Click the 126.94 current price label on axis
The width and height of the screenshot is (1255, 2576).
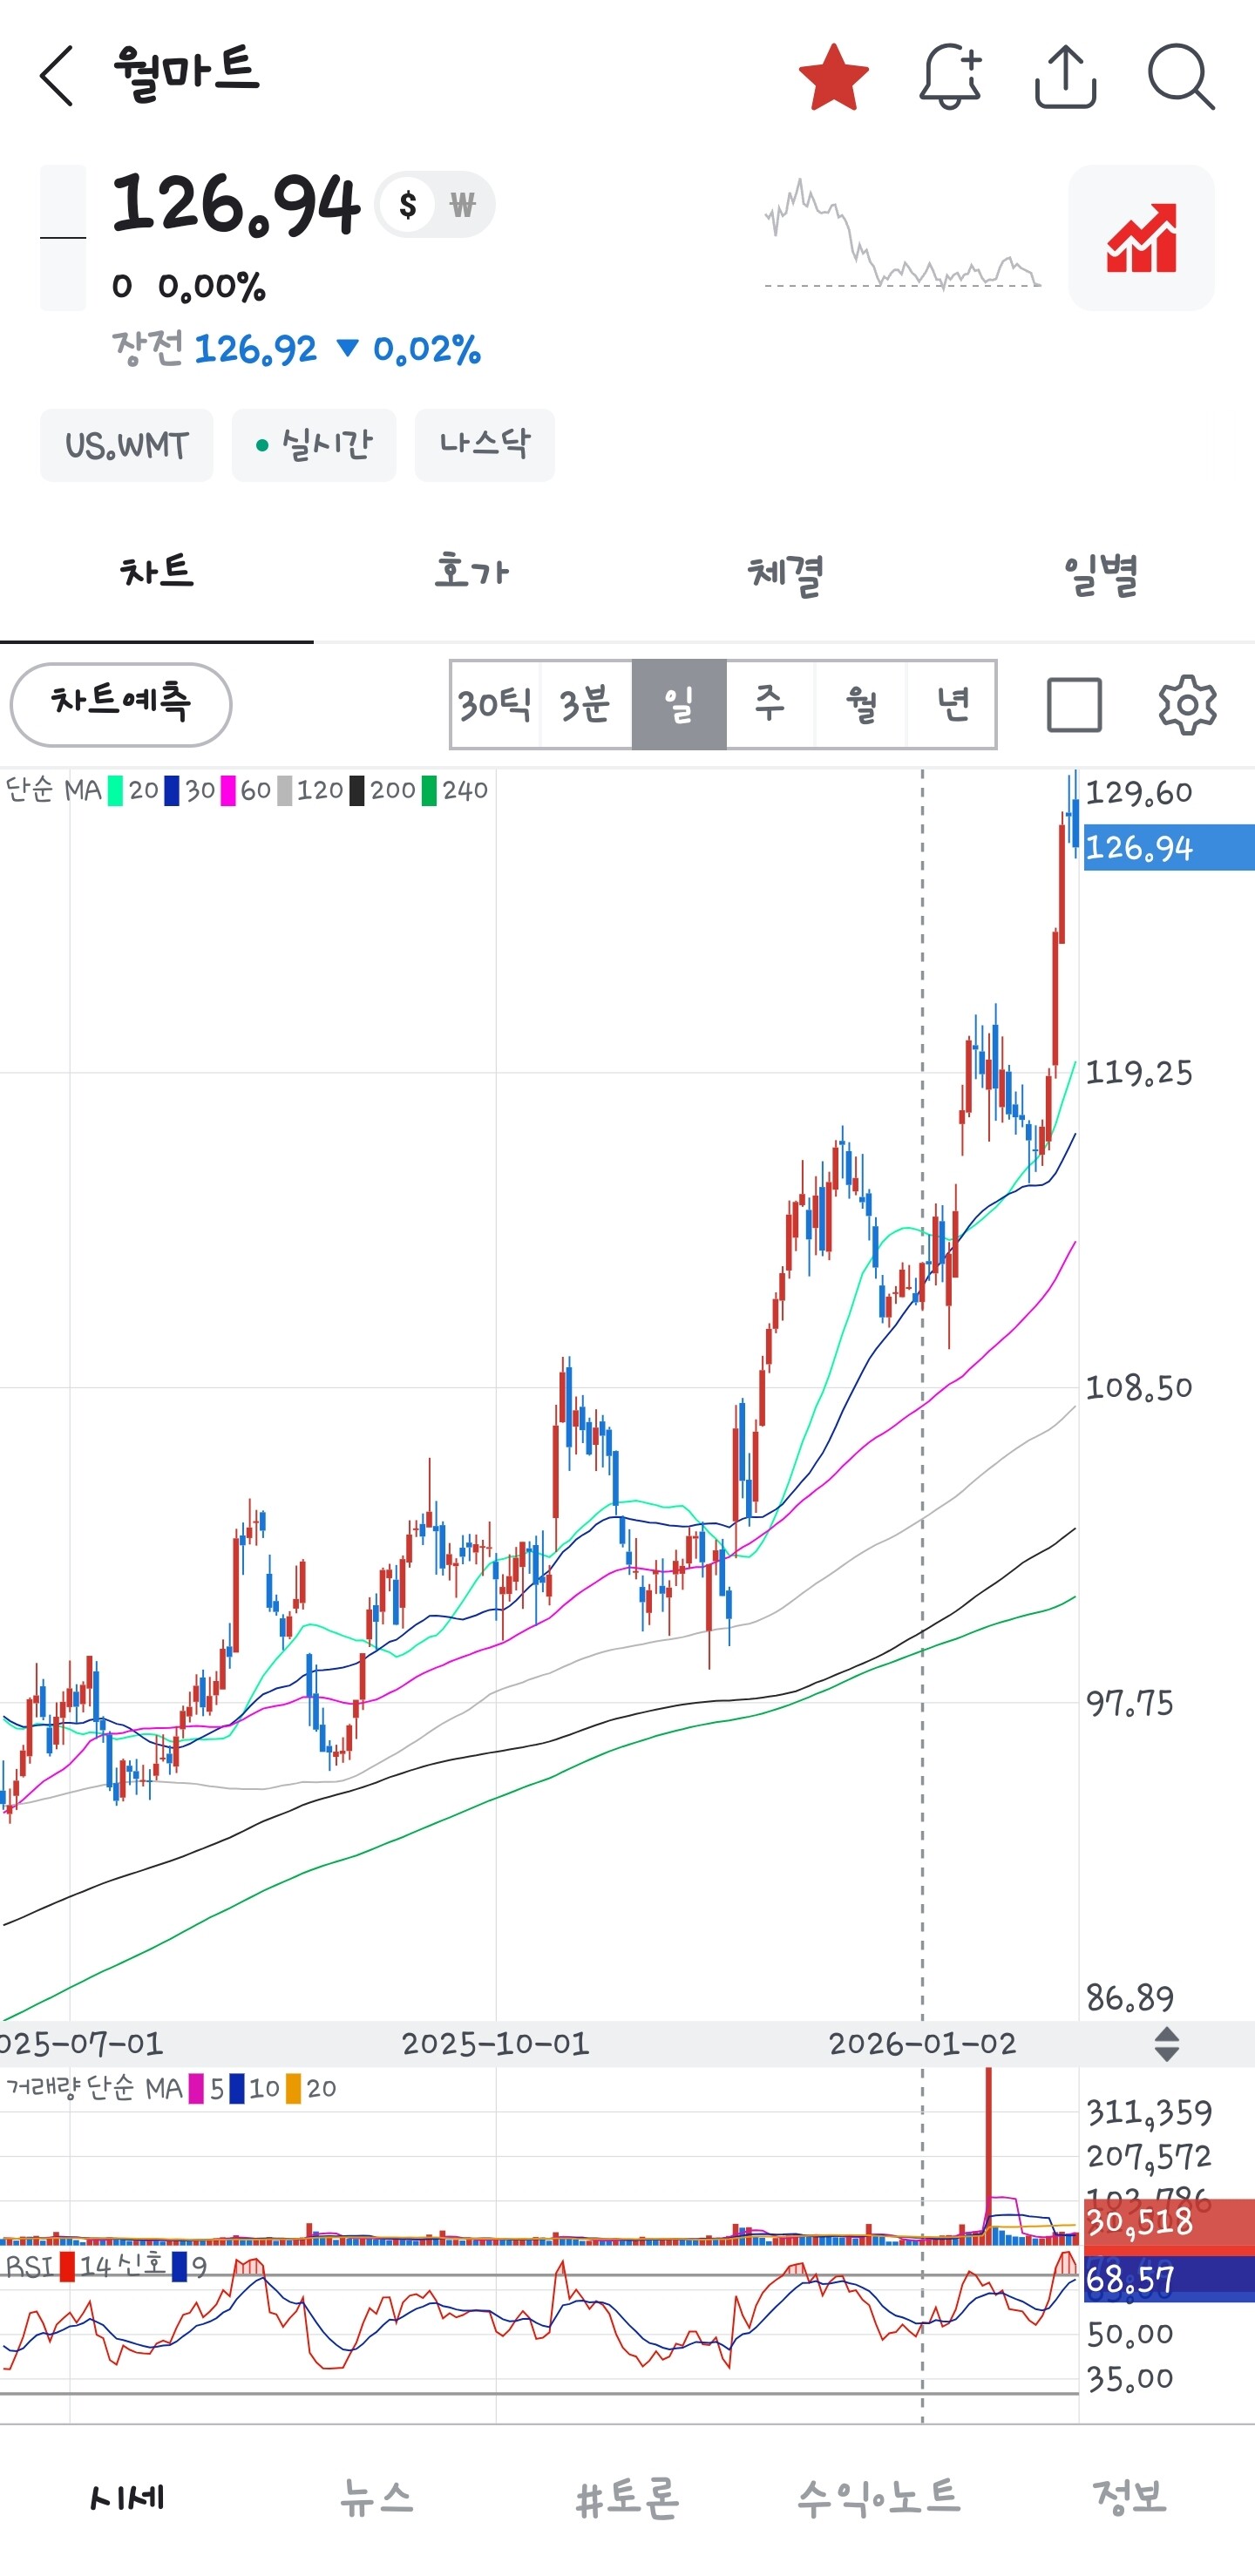point(1169,848)
